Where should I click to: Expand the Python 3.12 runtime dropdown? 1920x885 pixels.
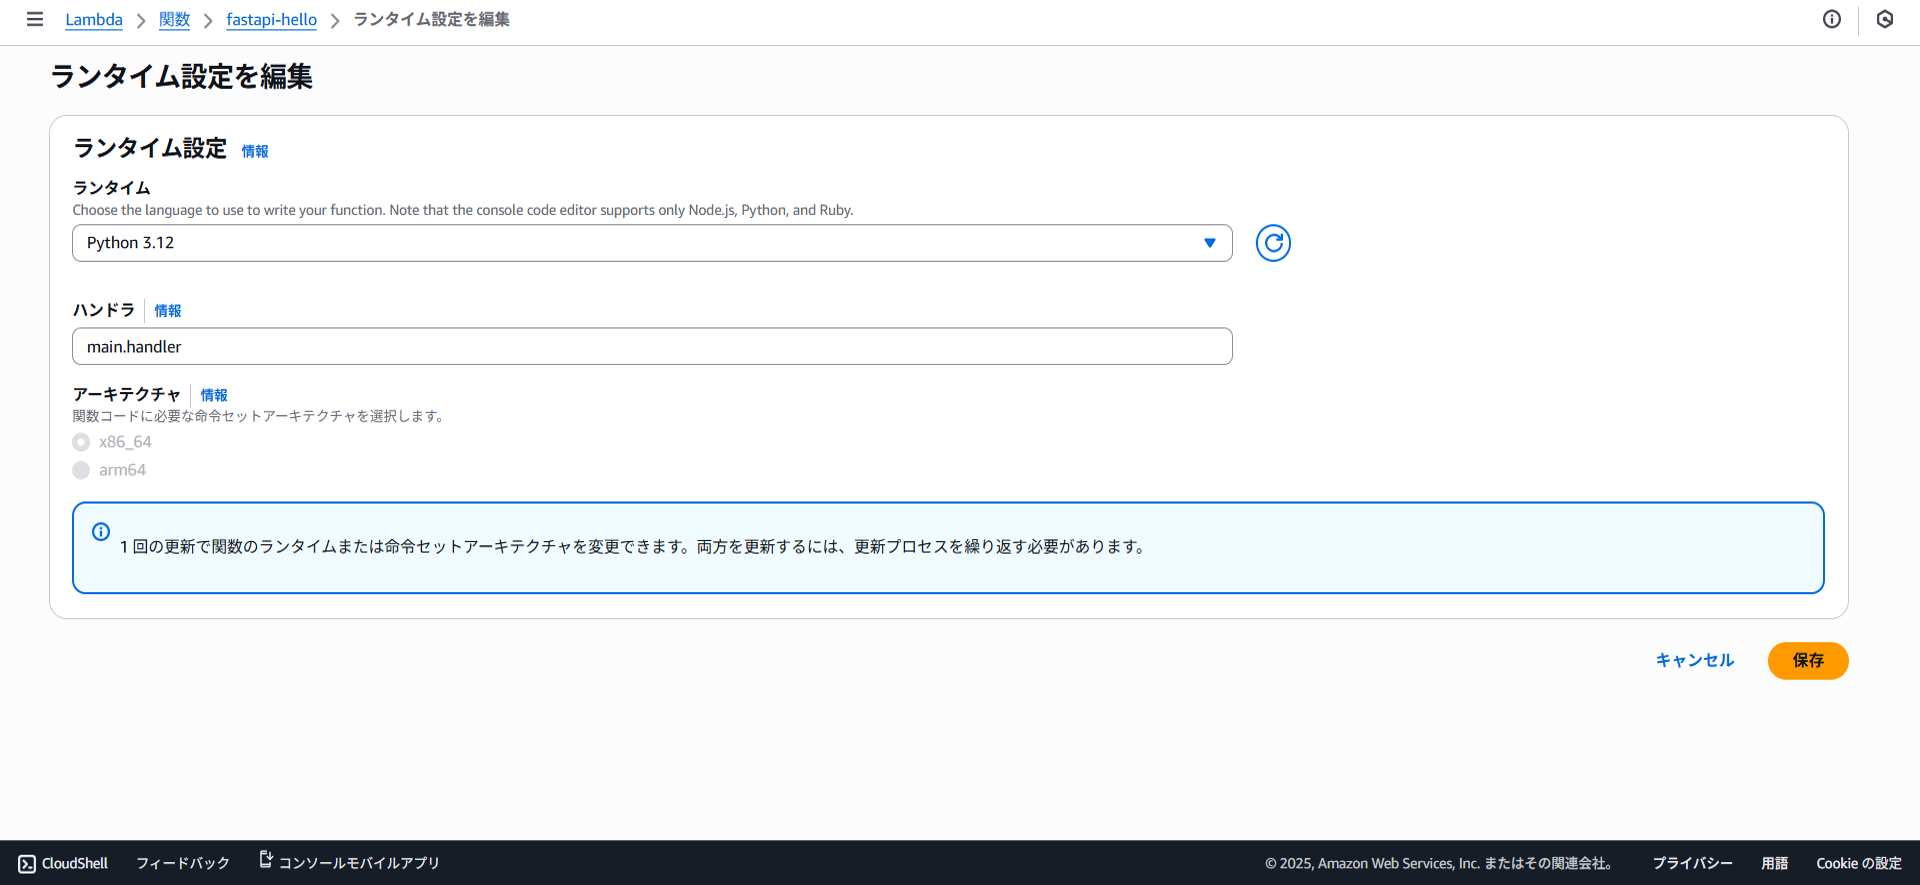(652, 243)
